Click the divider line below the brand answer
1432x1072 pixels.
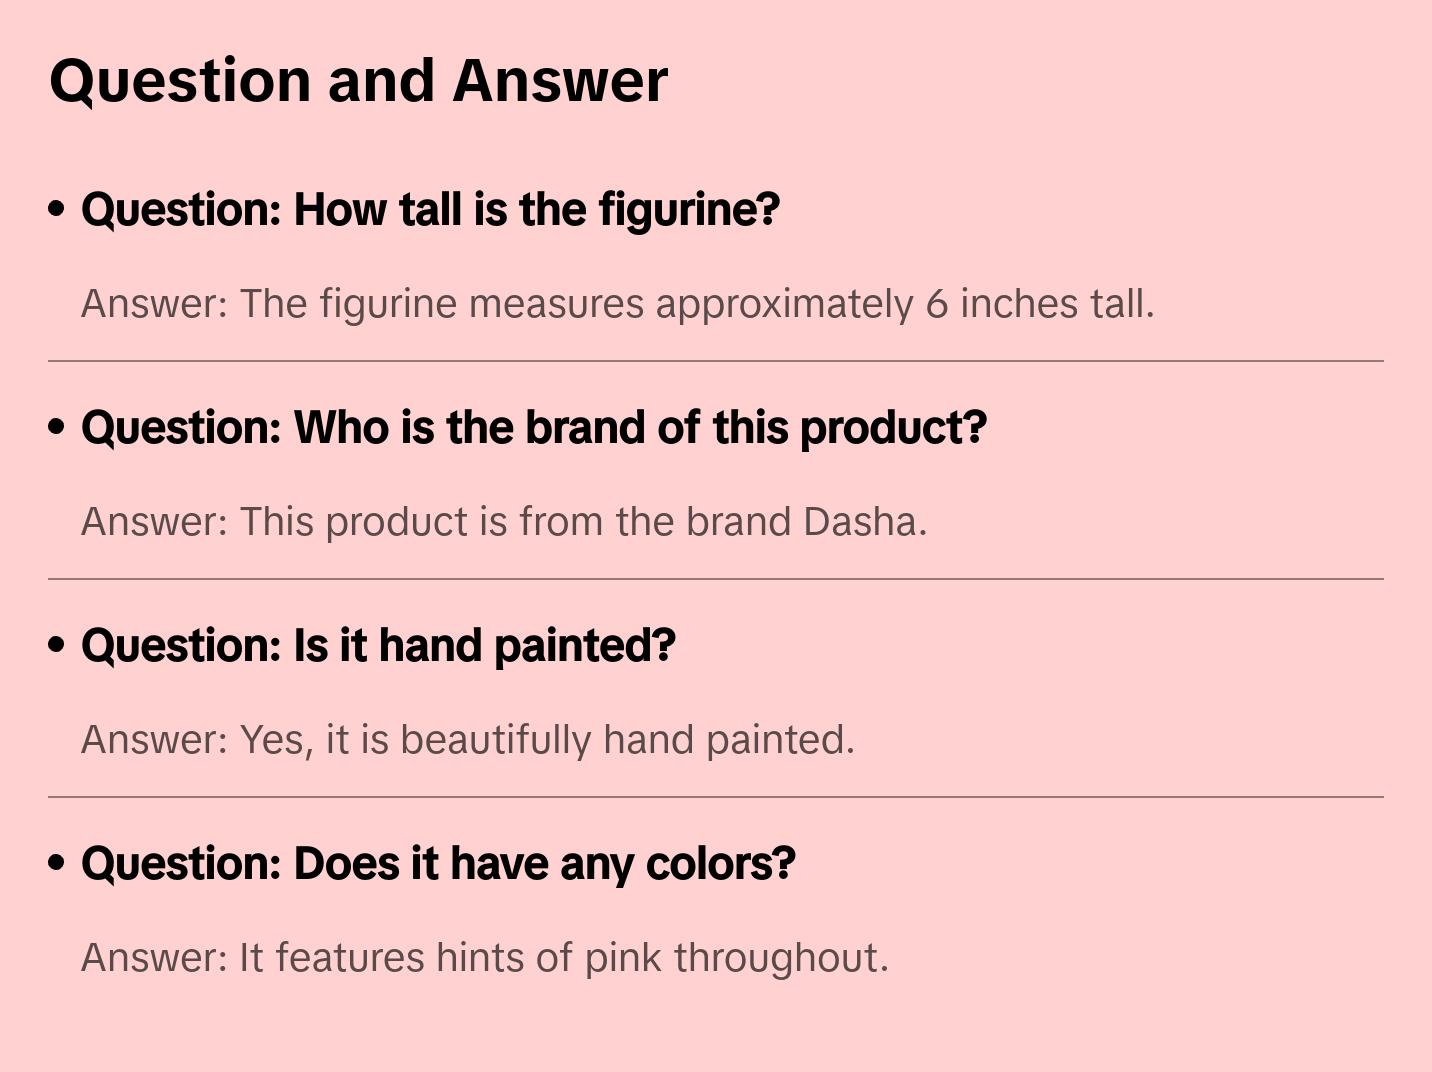(x=716, y=579)
